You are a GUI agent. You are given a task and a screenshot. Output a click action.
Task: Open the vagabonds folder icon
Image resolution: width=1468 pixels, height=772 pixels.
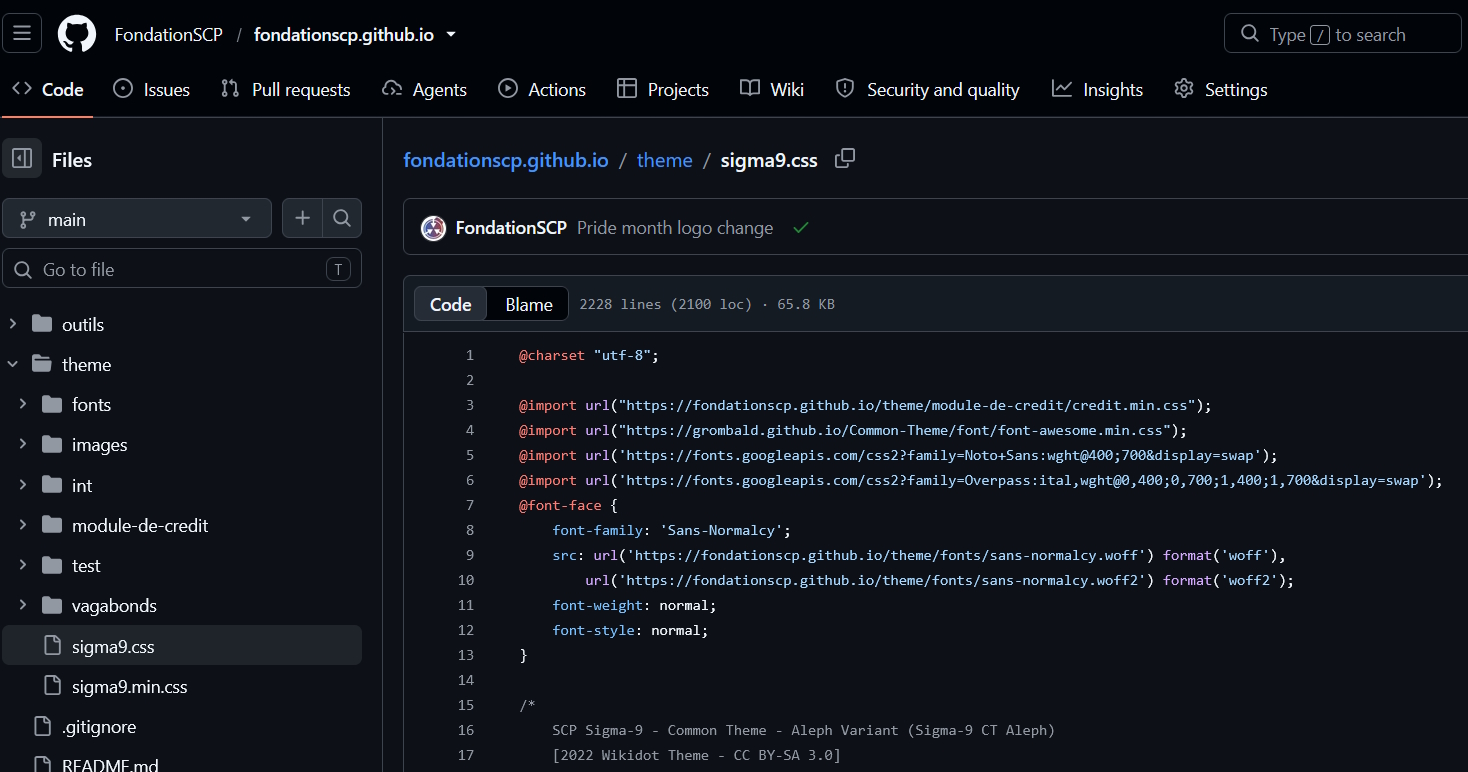[x=52, y=605]
